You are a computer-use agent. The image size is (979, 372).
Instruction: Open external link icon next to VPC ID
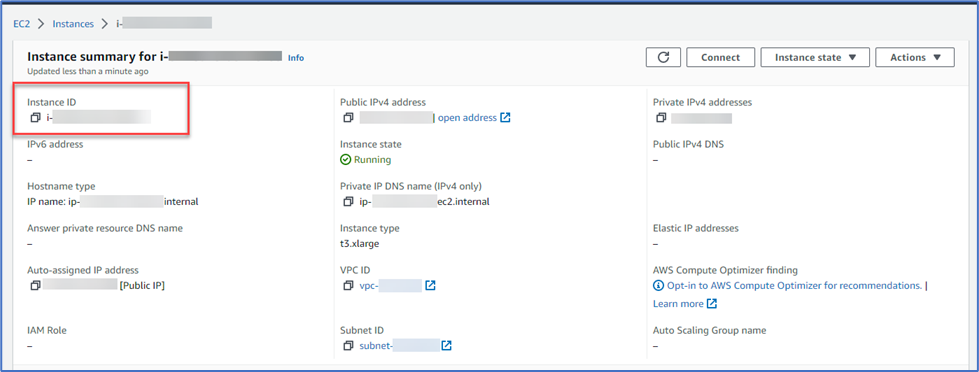[430, 285]
